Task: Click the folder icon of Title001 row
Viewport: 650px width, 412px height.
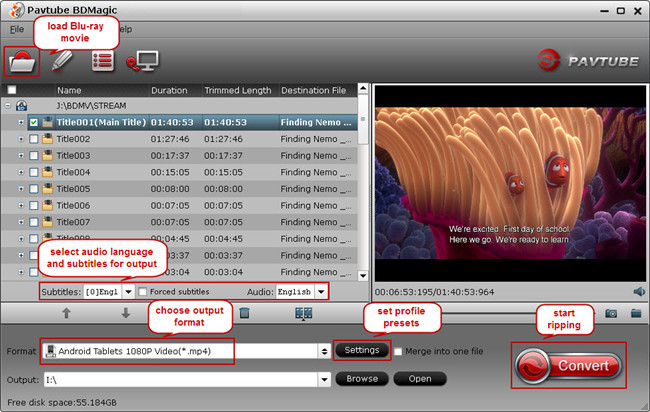Action: 48,122
